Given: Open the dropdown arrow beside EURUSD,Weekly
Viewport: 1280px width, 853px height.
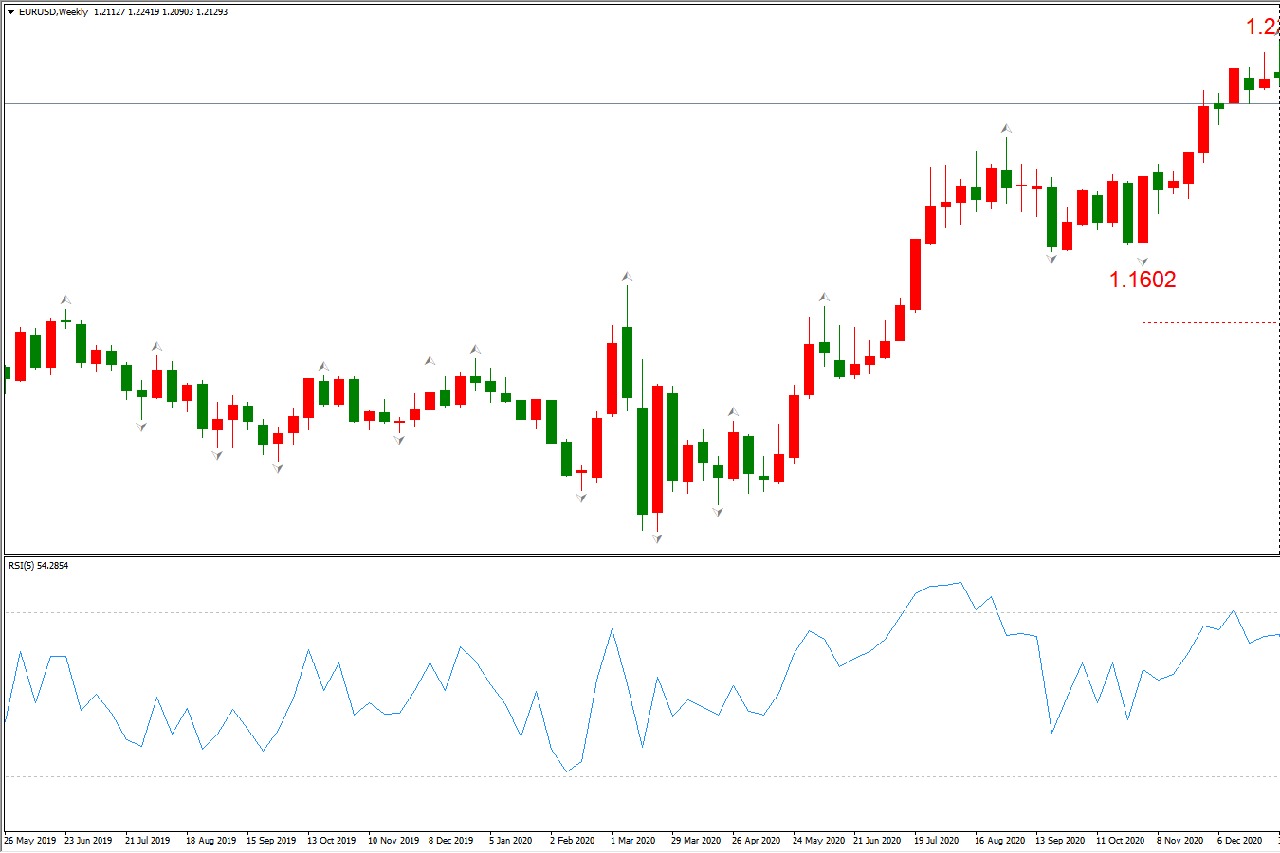Looking at the screenshot, I should (11, 12).
